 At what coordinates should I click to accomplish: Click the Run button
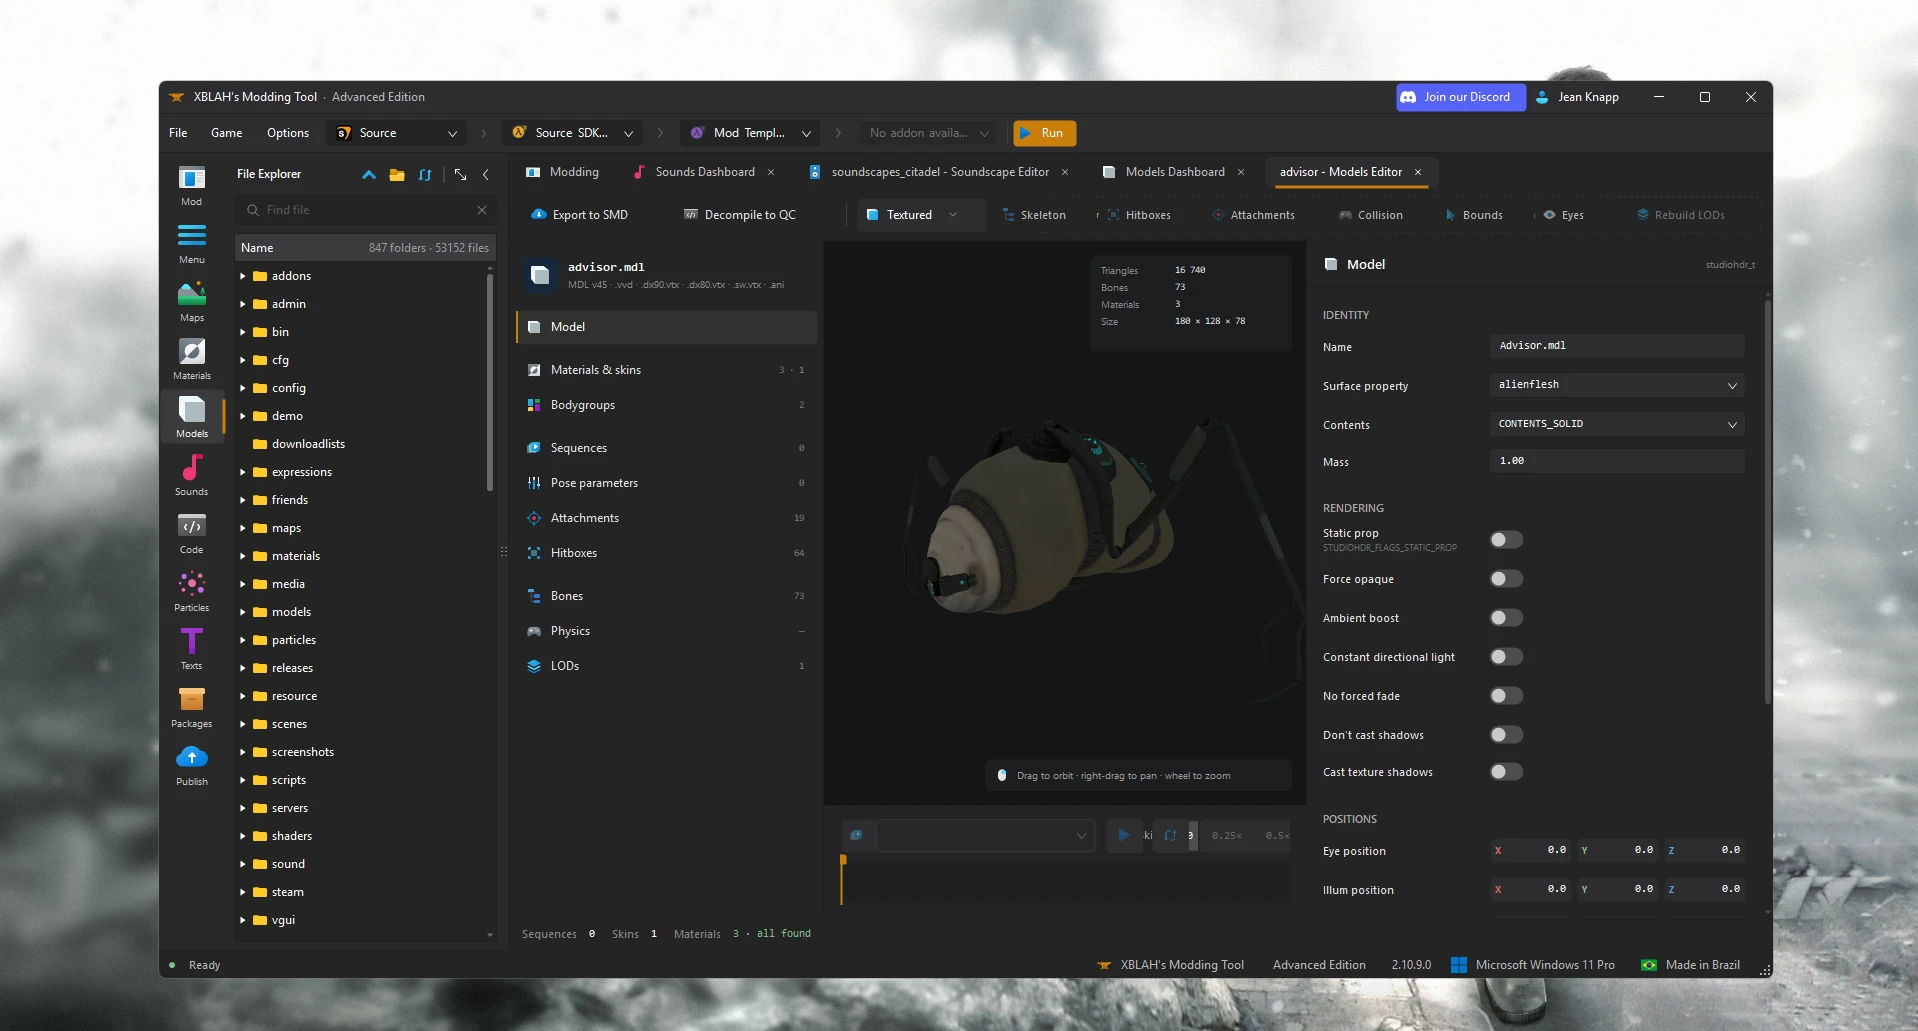pos(1044,133)
